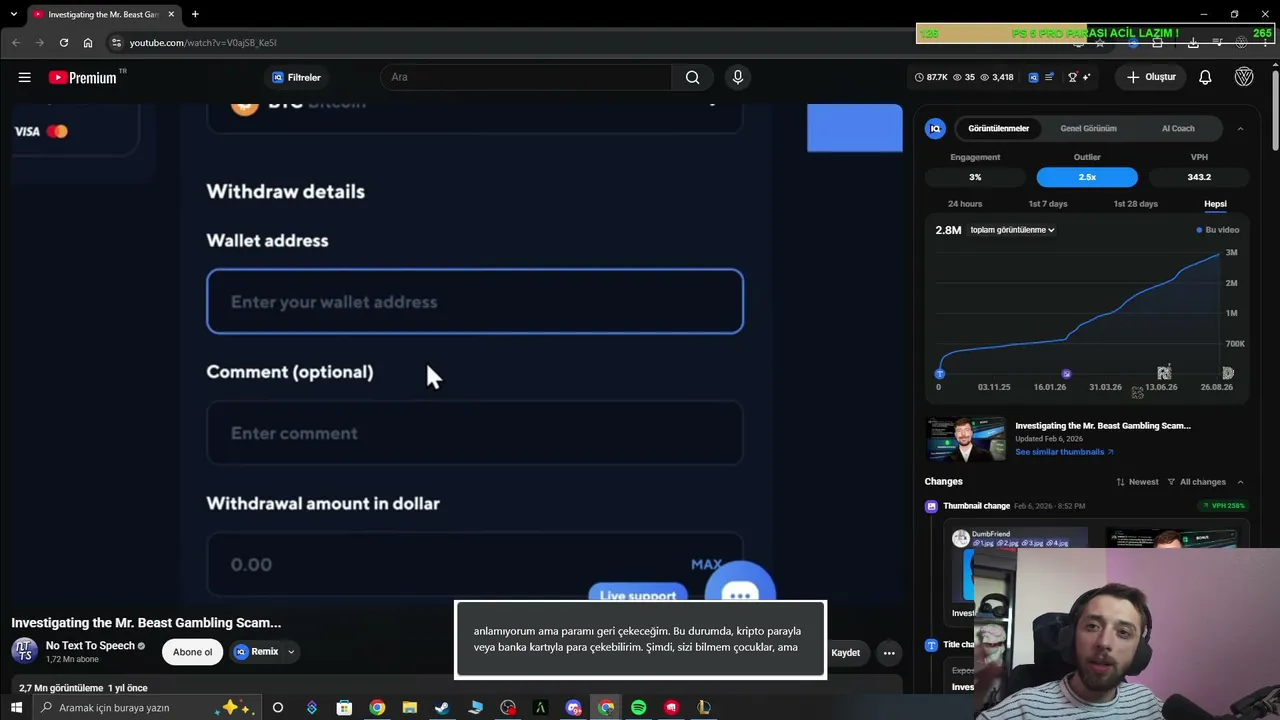The width and height of the screenshot is (1280, 720).
Task: Open the No Text To Speech channel avatar
Action: point(25,651)
